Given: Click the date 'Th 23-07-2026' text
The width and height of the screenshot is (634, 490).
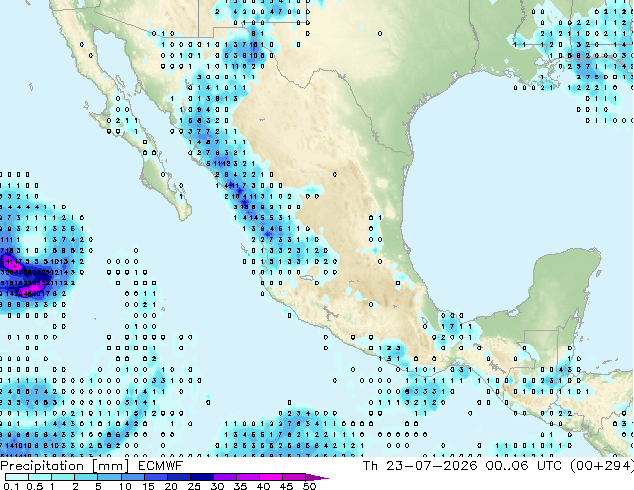Looking at the screenshot, I should (420, 466).
